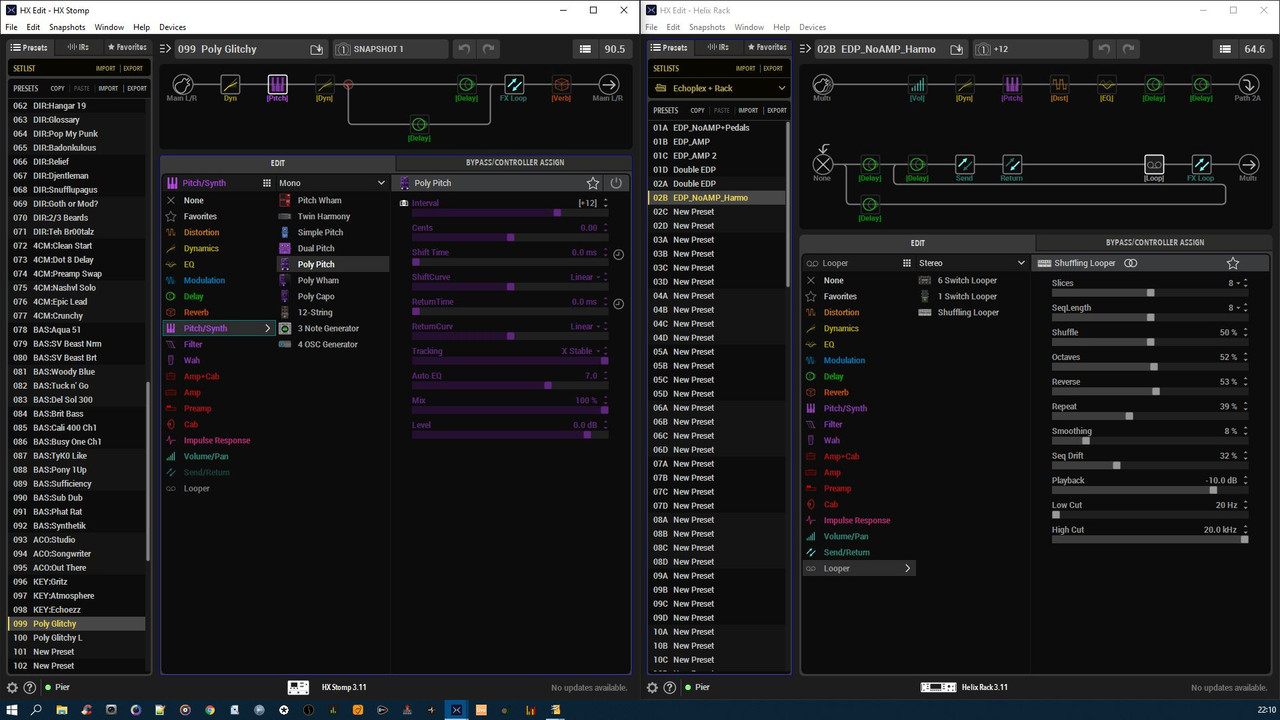Select the Main L/R input block in HX Stomp

(182, 85)
